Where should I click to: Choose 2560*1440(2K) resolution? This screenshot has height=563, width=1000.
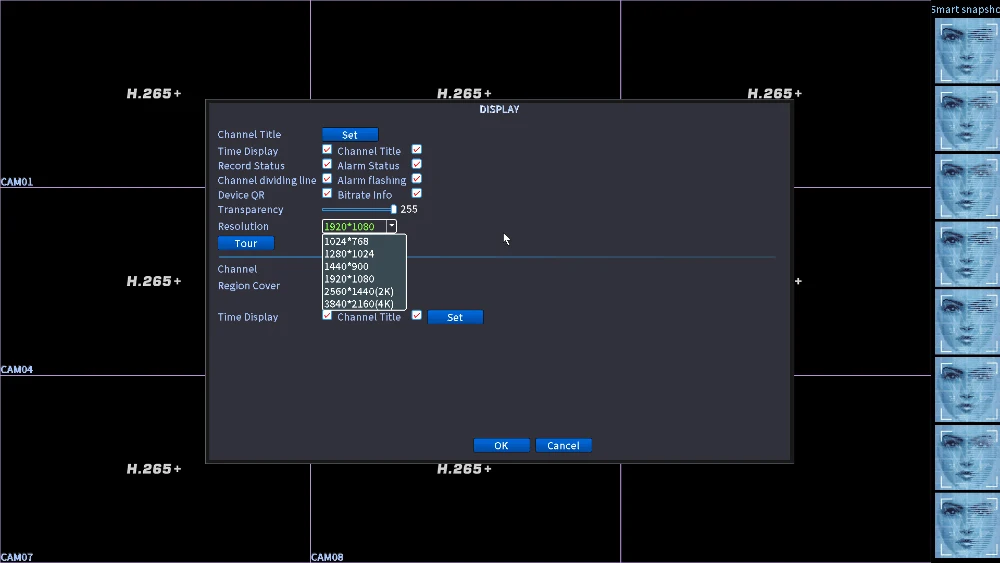(364, 291)
